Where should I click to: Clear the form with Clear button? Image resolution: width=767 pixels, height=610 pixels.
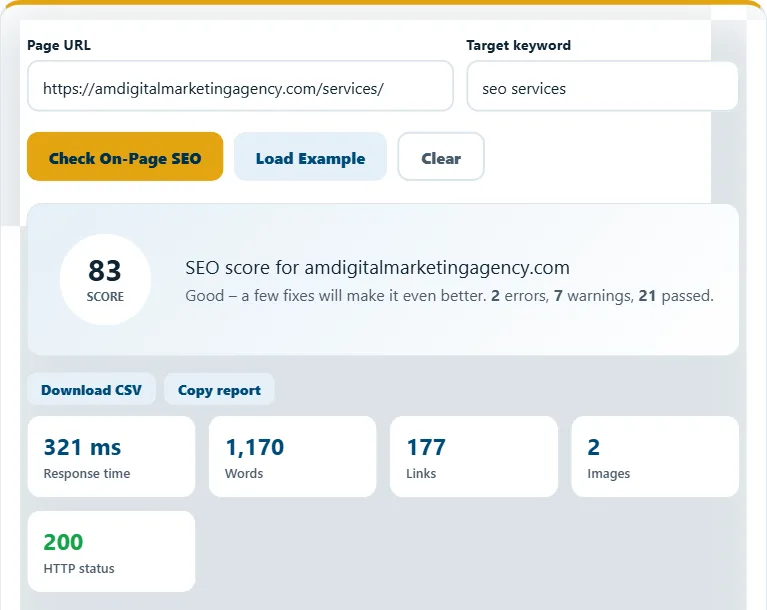[x=441, y=157]
